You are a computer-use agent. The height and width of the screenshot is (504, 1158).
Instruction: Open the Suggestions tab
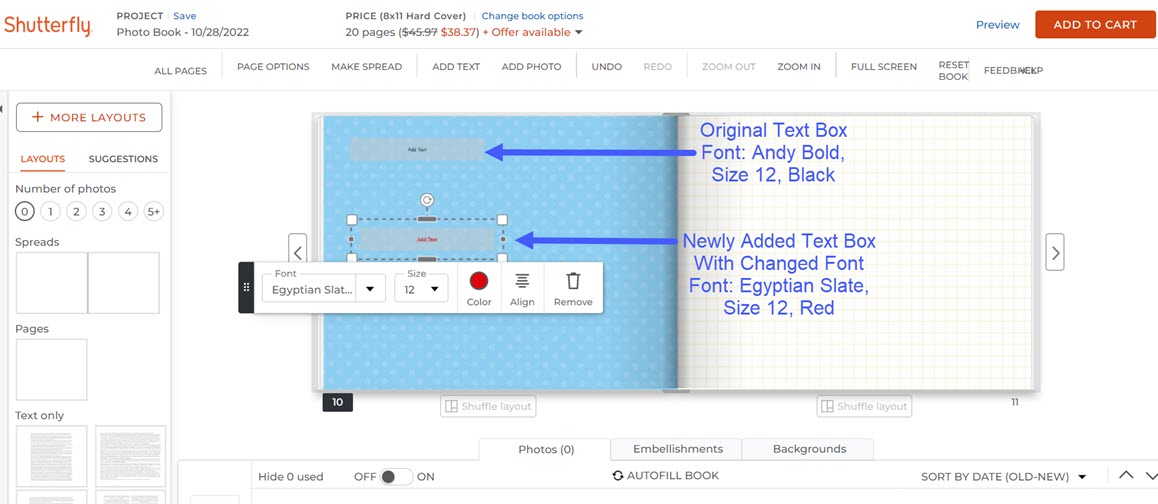(123, 159)
